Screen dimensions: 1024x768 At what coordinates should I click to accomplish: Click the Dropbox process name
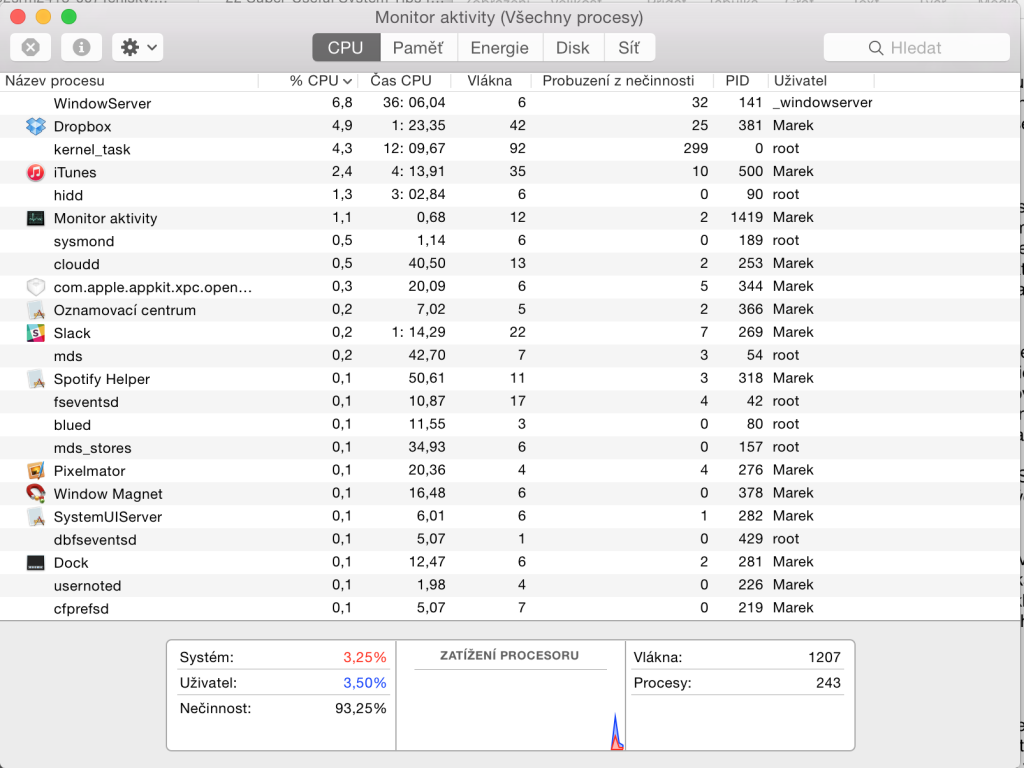tap(82, 127)
